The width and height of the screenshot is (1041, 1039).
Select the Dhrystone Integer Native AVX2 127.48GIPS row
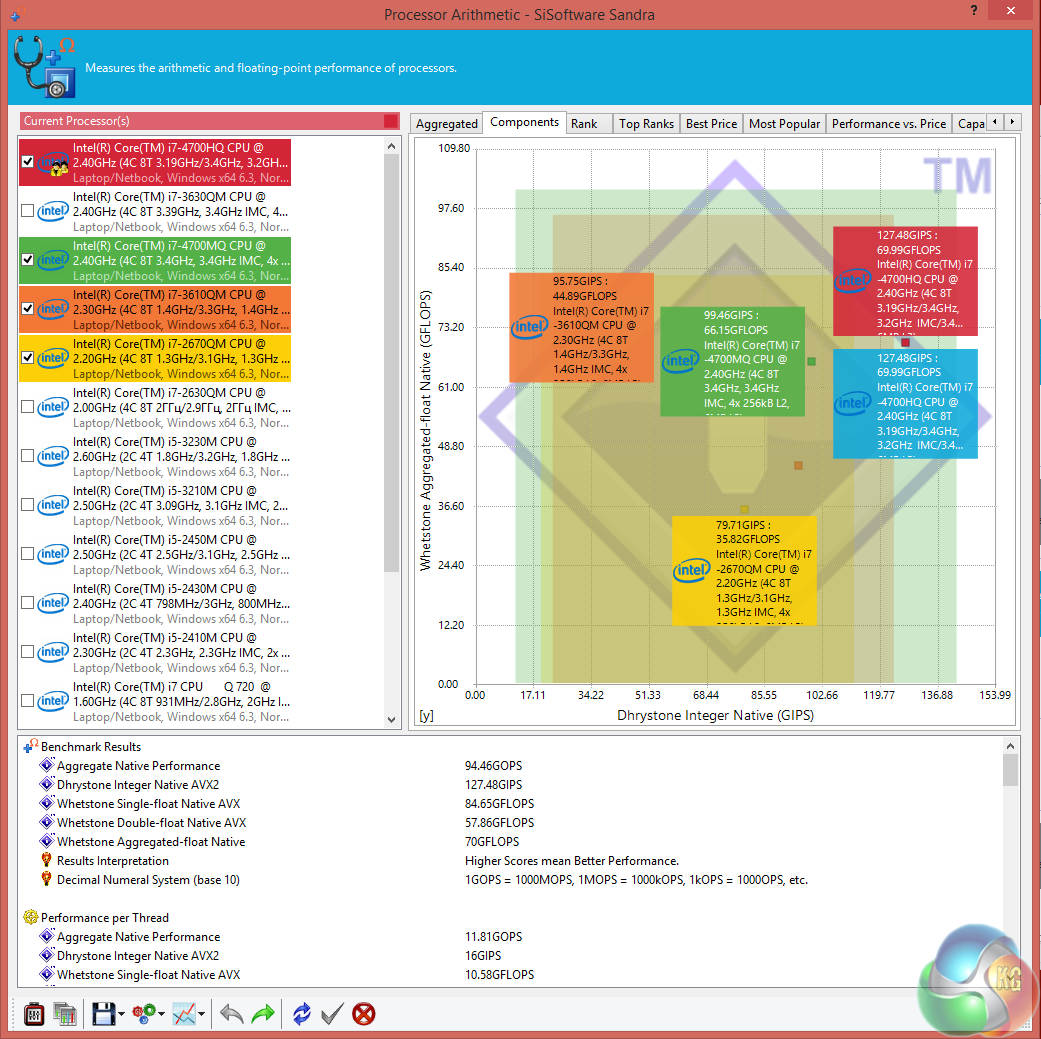coord(511,785)
